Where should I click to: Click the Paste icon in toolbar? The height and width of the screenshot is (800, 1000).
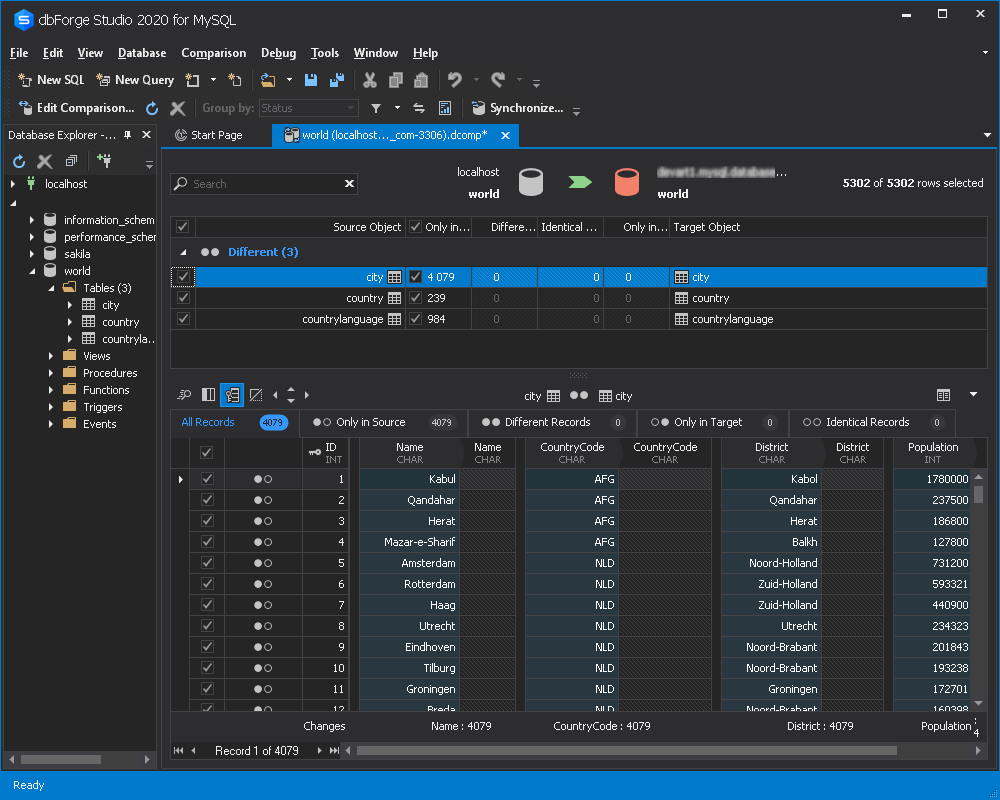tap(421, 80)
